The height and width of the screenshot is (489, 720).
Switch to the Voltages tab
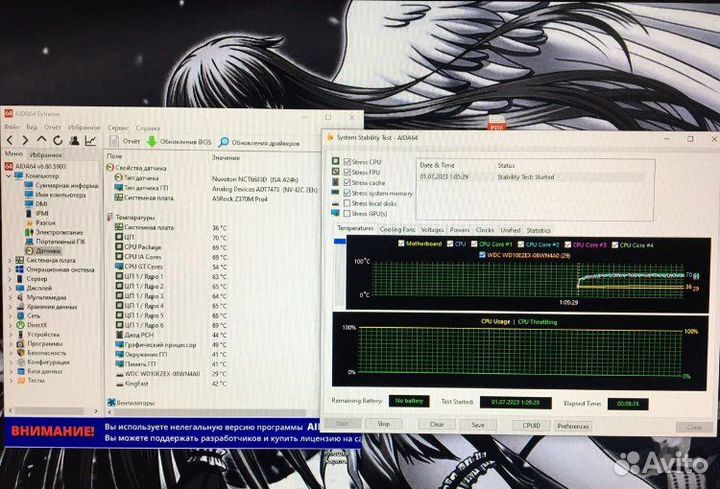pos(433,230)
